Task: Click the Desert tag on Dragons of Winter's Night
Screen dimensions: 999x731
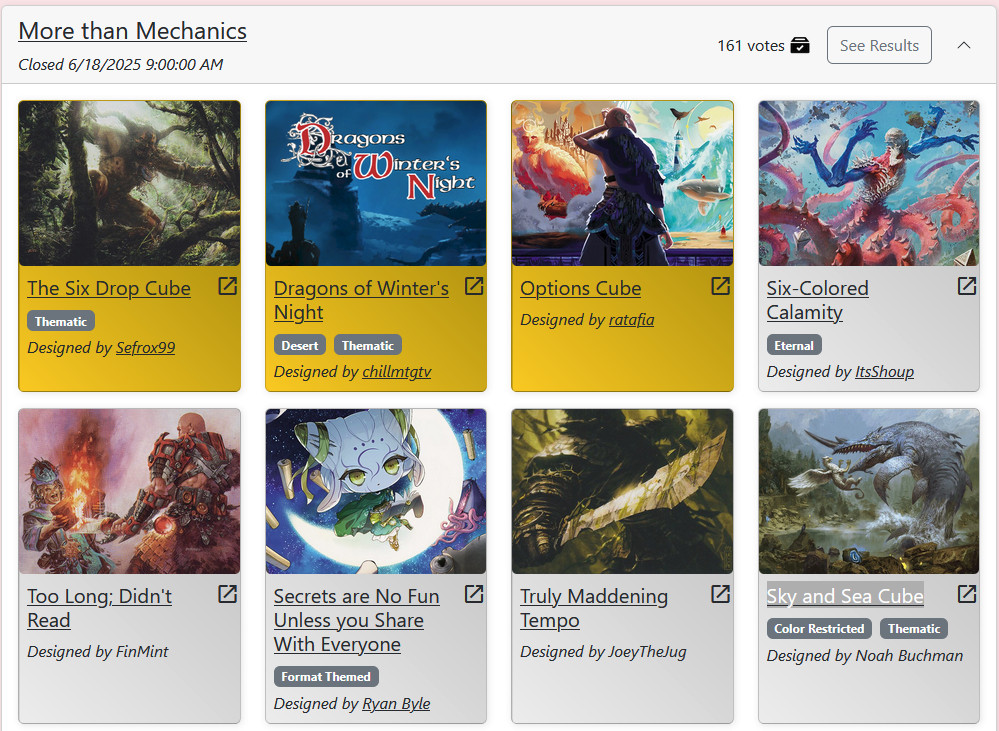Action: 300,345
